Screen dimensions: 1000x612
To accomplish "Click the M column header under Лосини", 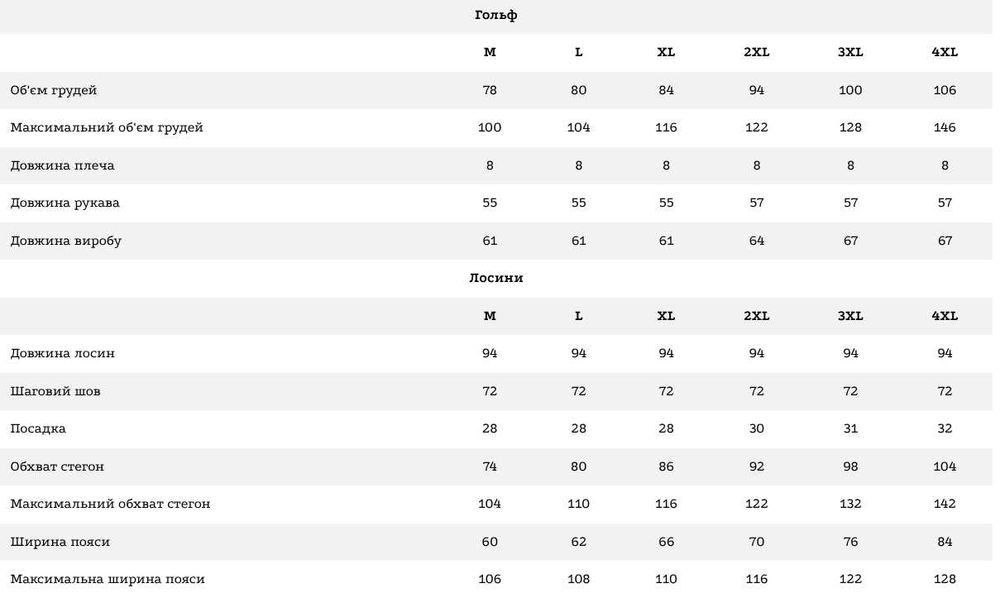I will pos(490,316).
